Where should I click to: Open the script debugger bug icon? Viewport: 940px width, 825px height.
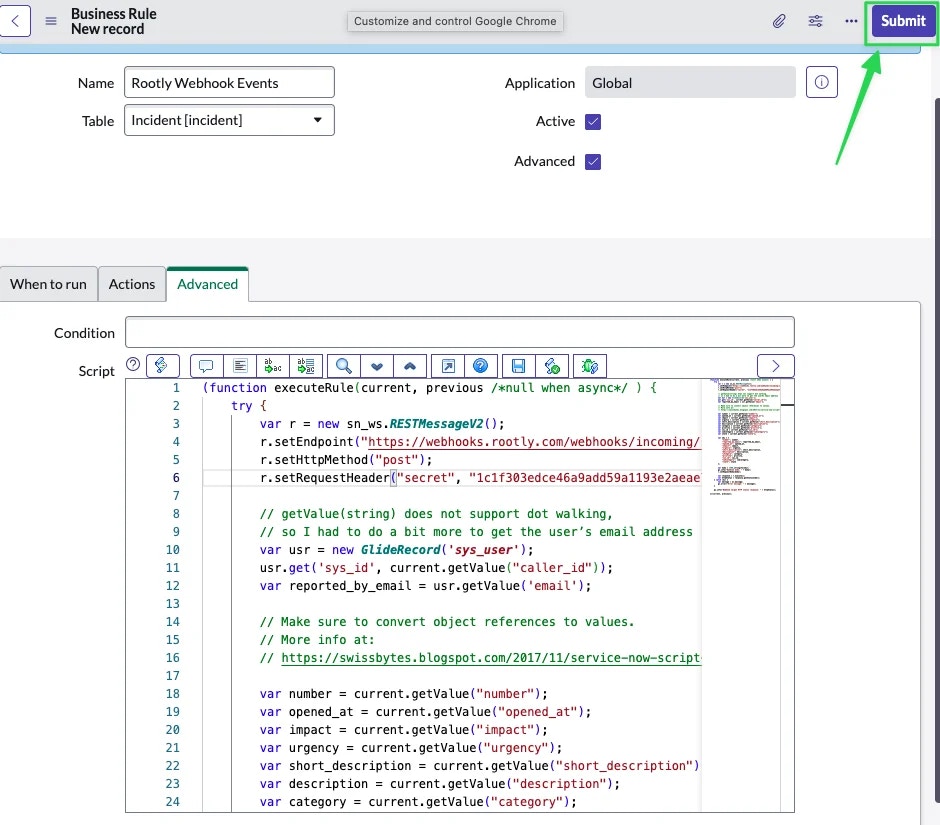(590, 366)
